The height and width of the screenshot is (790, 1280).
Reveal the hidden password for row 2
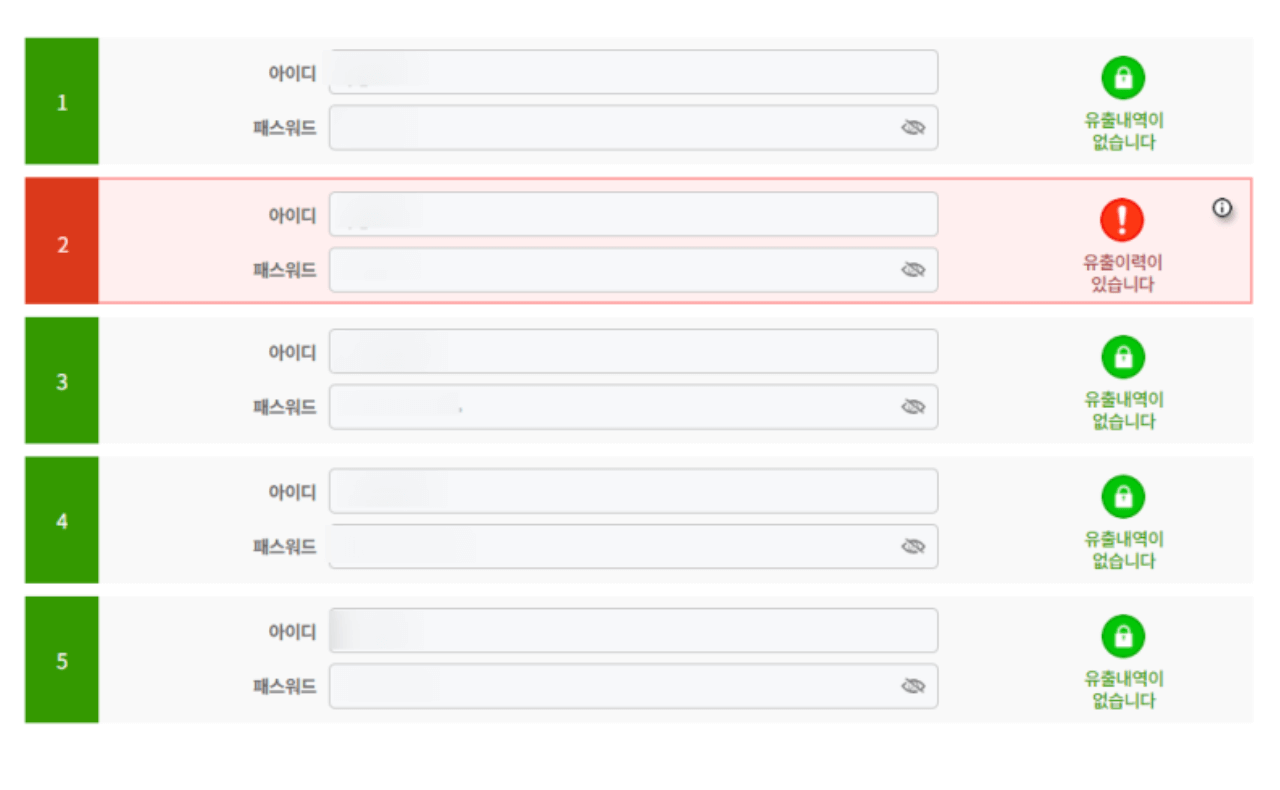912,267
